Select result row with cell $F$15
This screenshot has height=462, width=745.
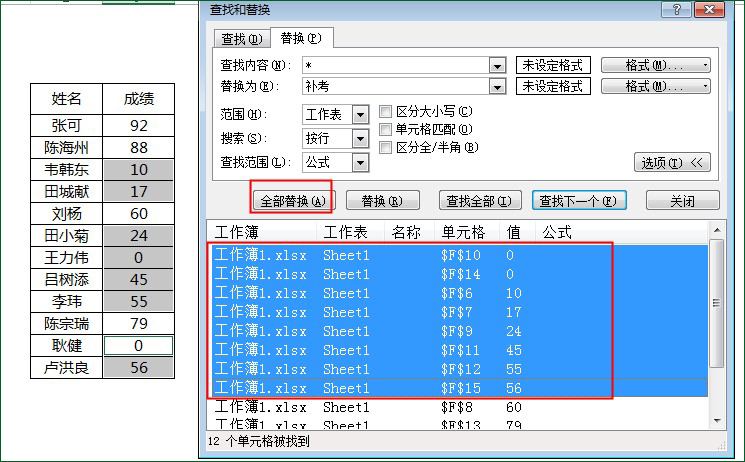point(458,388)
